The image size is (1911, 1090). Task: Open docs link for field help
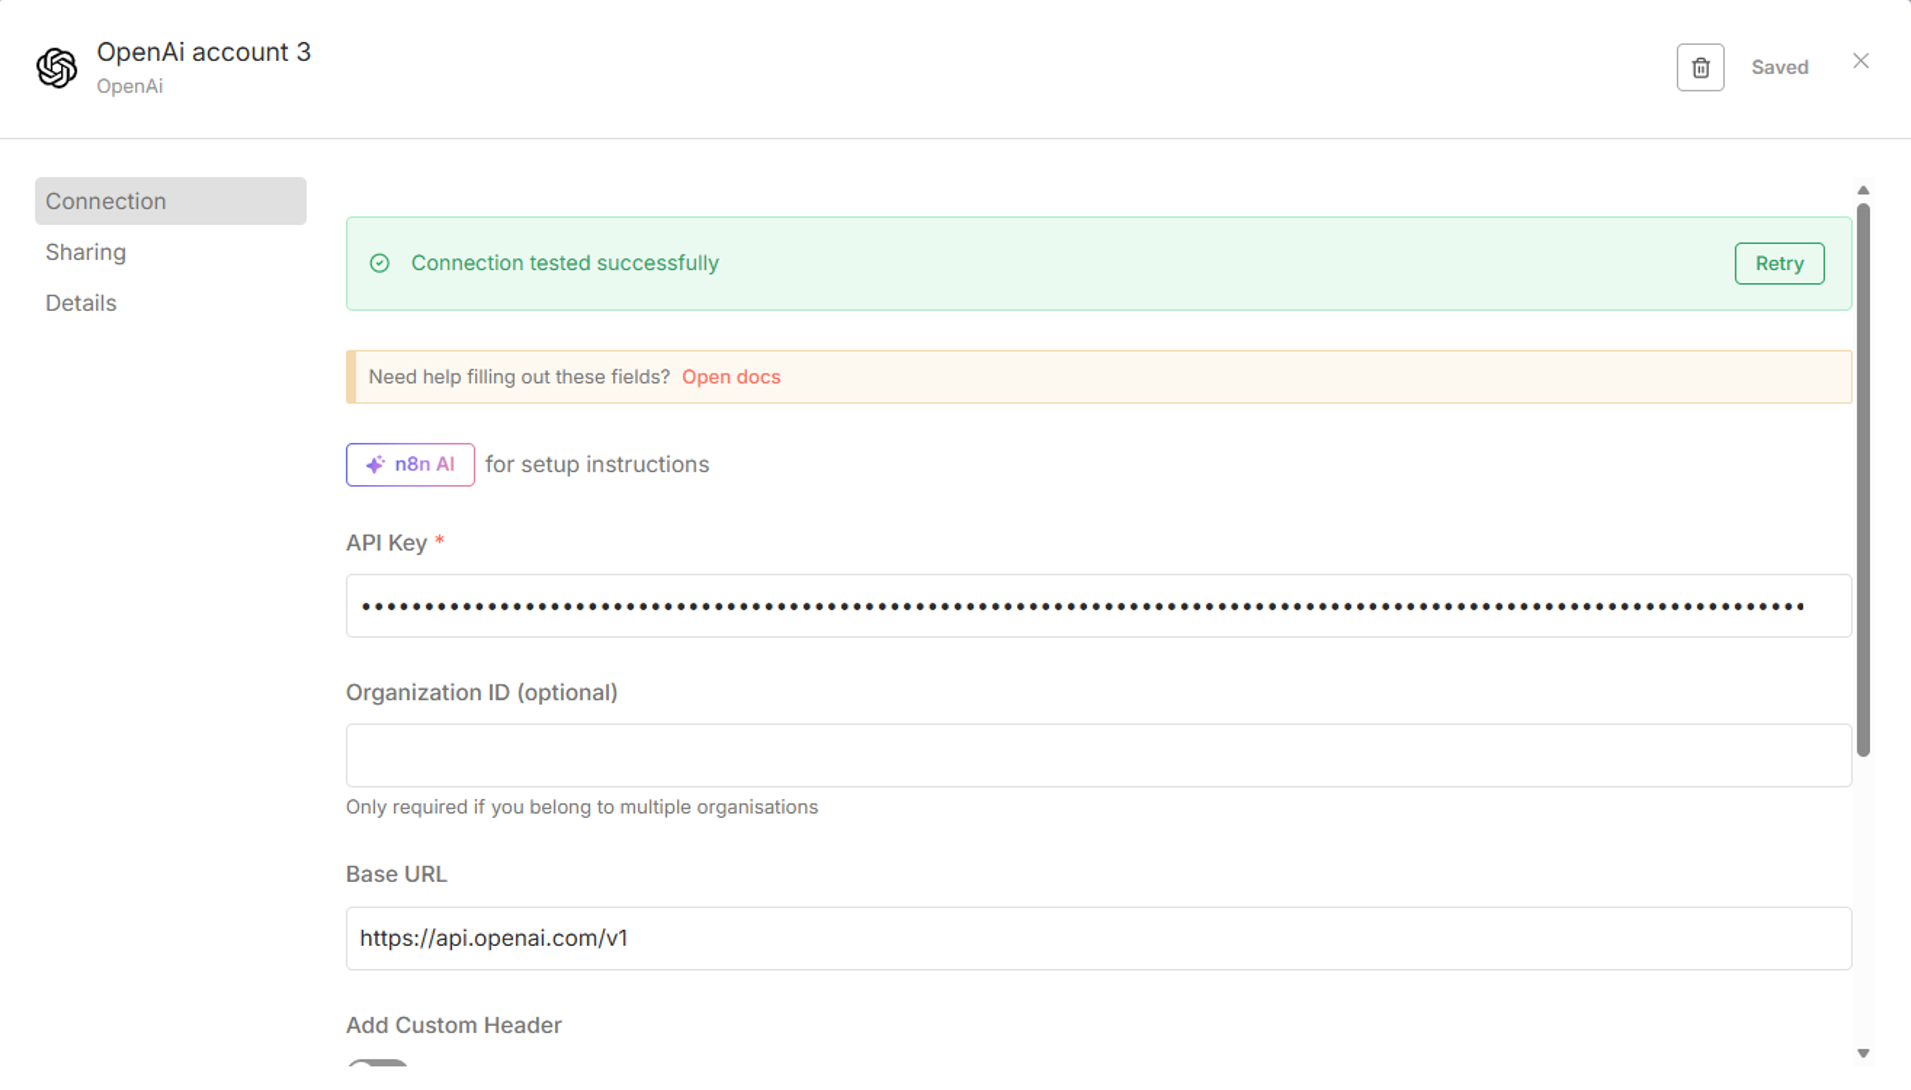(731, 377)
